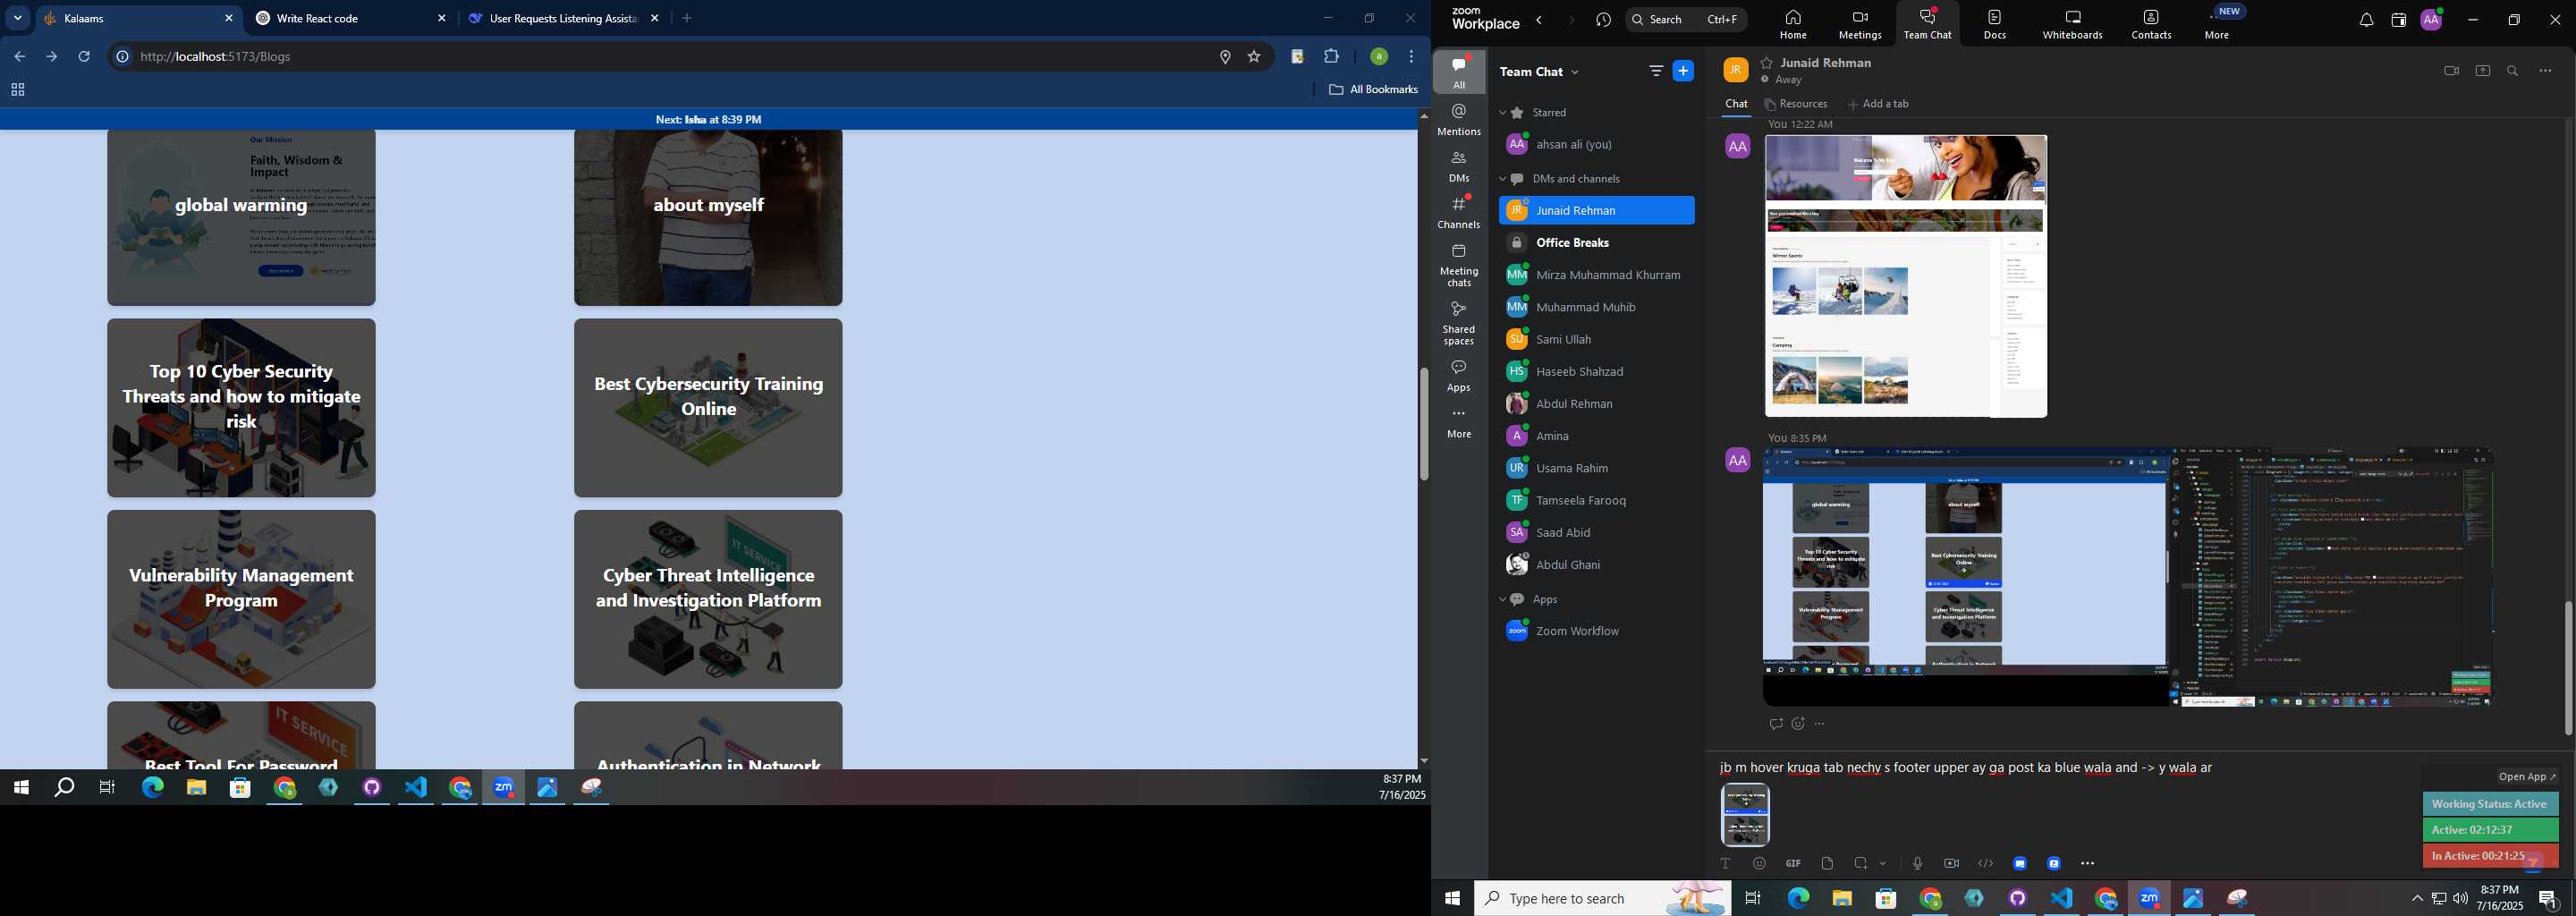Collapse the Apps section in chat list

[1502, 600]
